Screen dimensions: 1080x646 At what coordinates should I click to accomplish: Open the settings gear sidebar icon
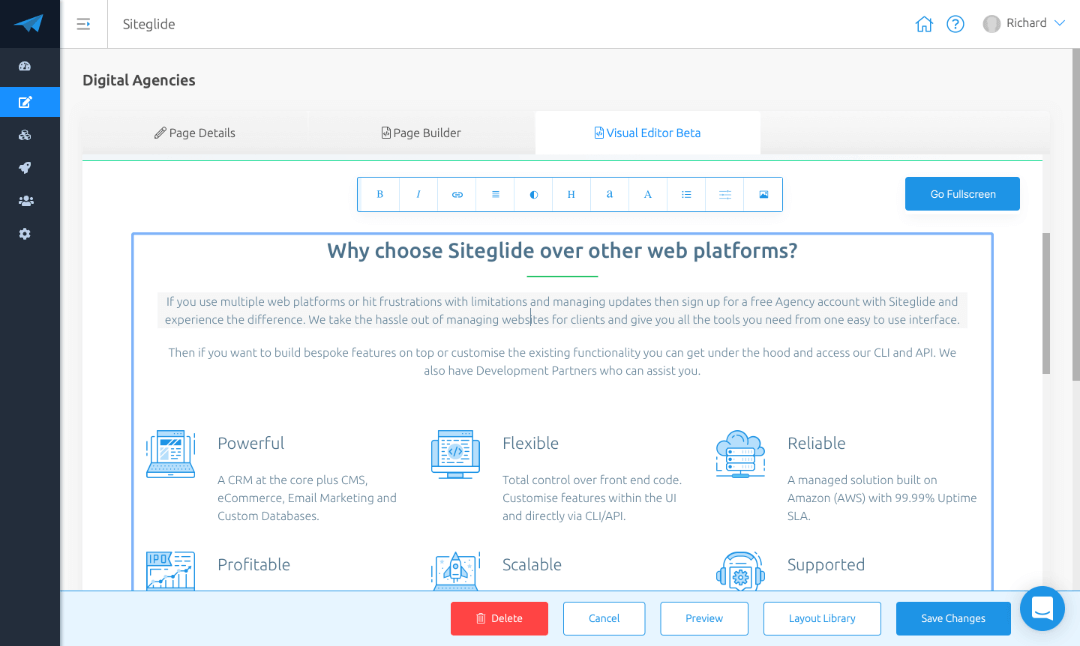click(x=25, y=234)
